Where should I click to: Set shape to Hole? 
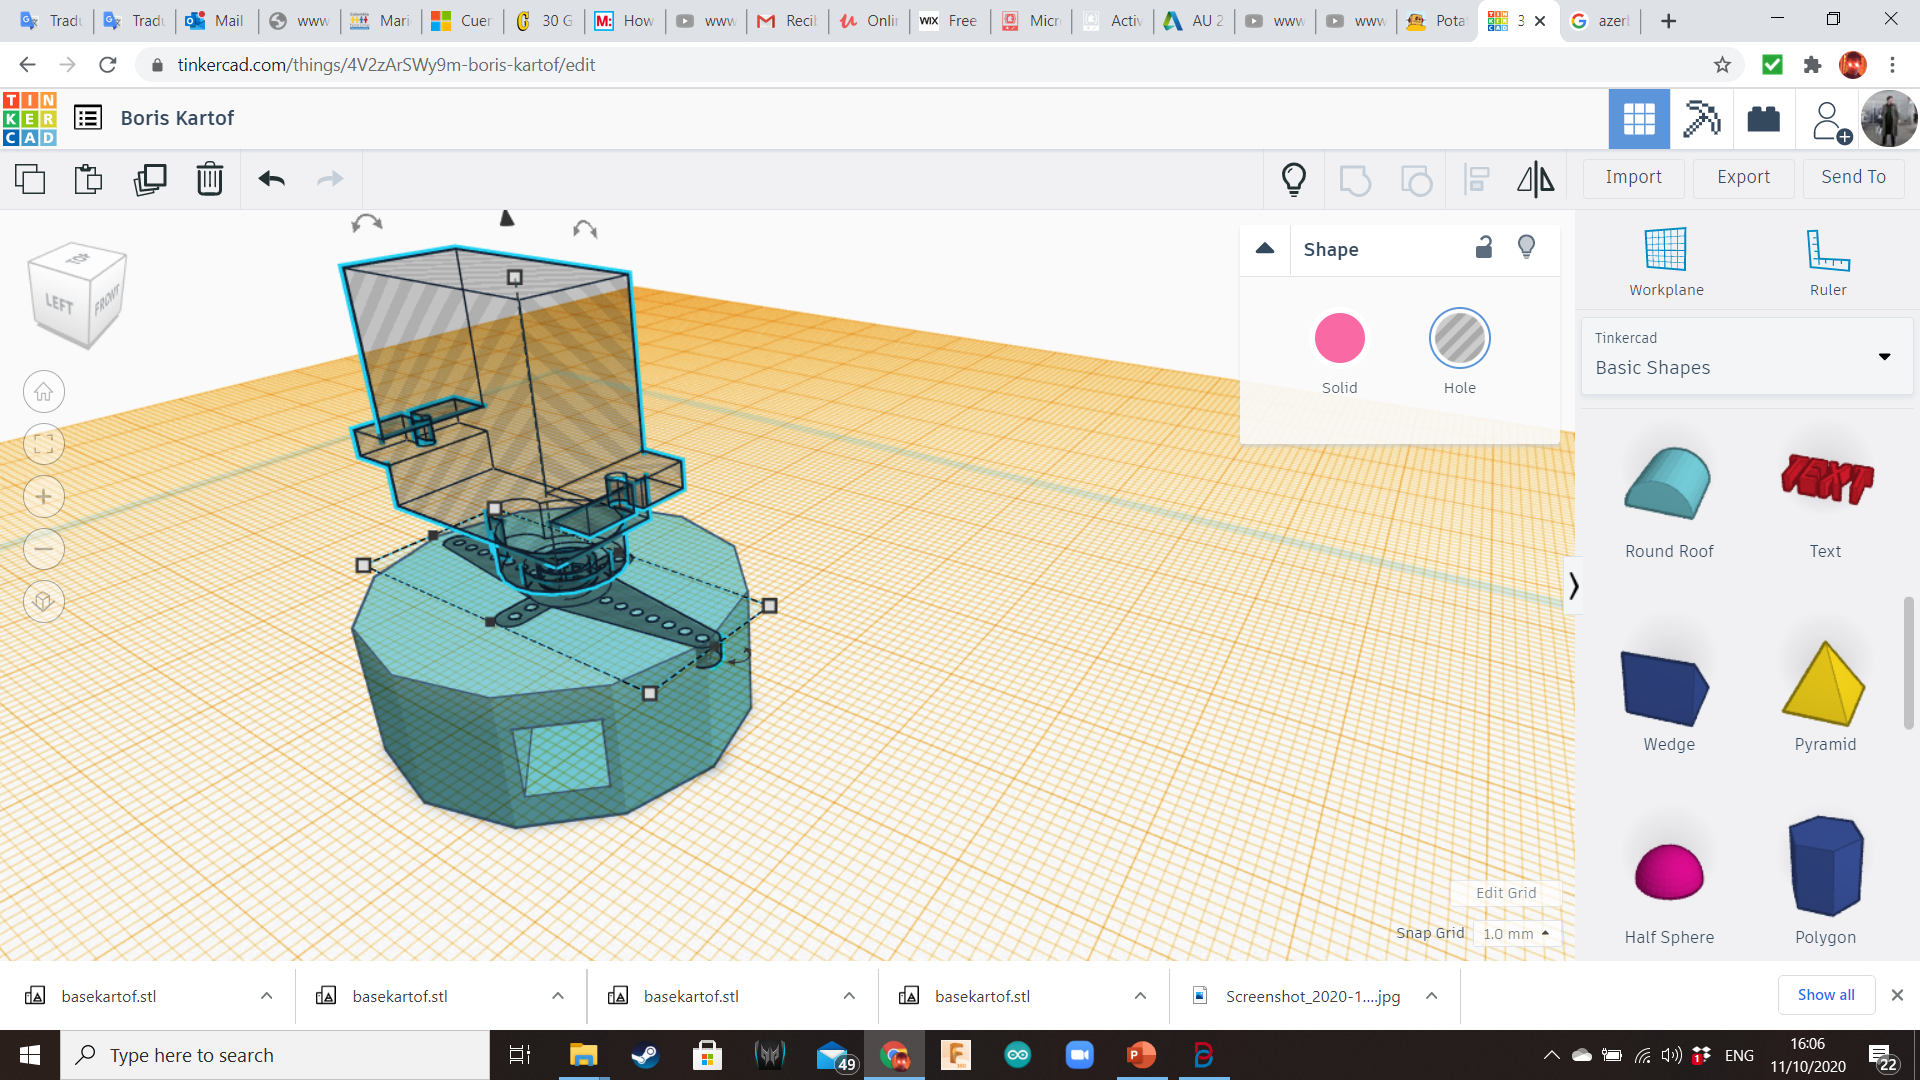(1459, 339)
